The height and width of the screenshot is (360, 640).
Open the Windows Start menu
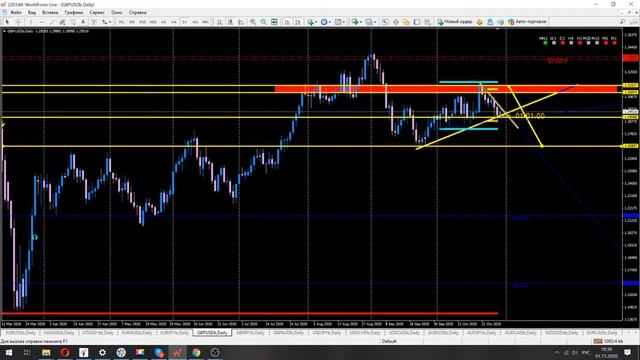click(8, 352)
